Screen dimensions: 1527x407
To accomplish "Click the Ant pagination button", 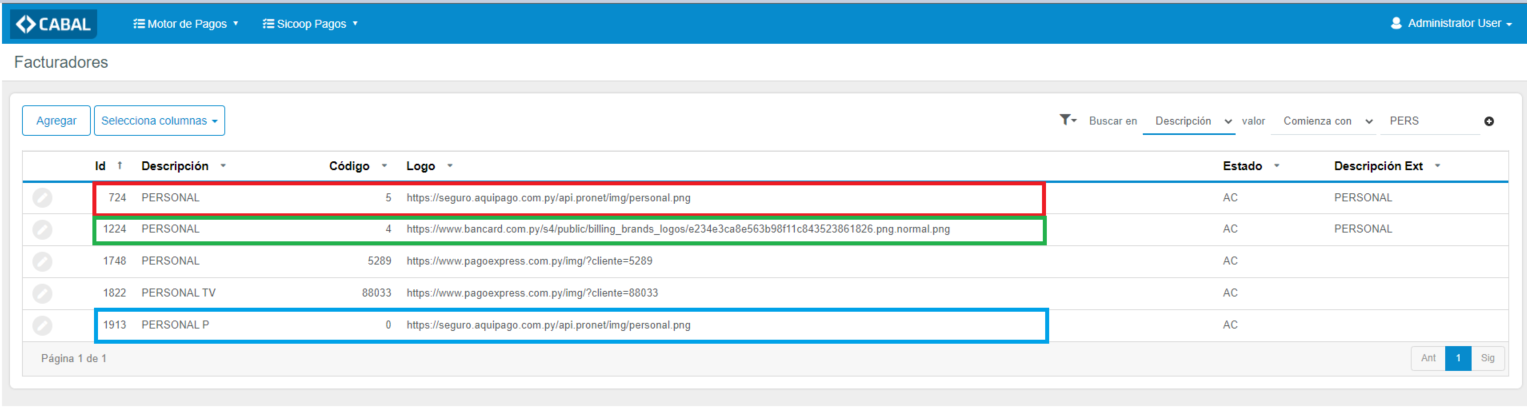I will click(x=1428, y=358).
